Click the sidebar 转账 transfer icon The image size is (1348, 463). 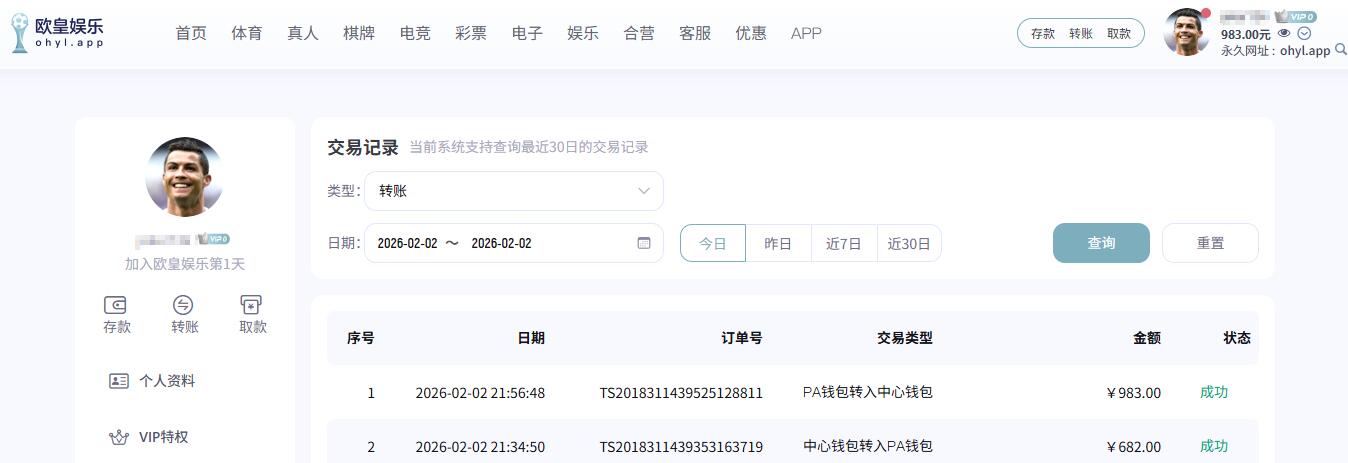tap(184, 306)
